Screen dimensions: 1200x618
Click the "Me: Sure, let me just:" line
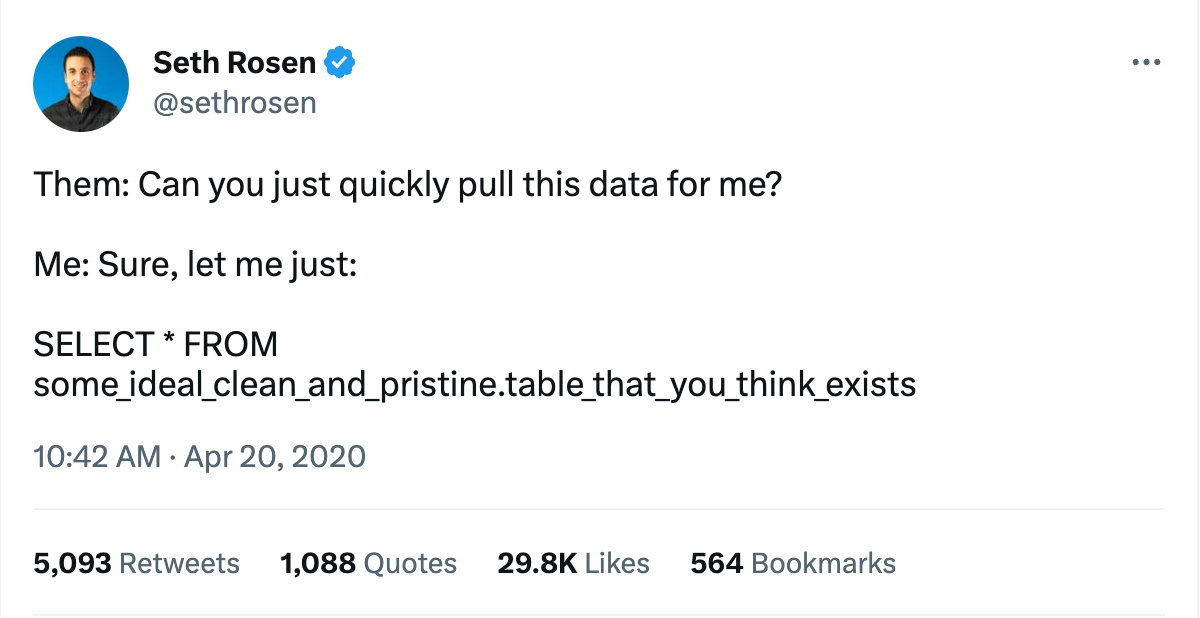click(x=196, y=266)
